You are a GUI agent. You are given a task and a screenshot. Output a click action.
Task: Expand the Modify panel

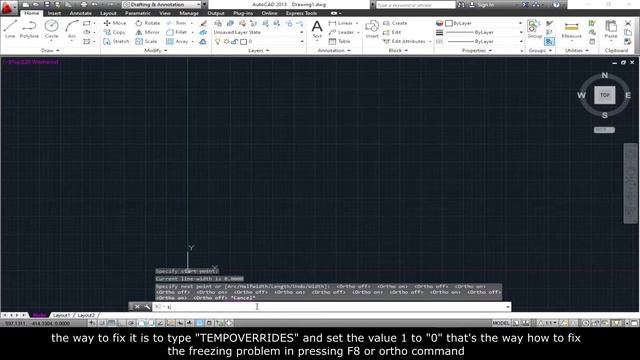(156, 50)
